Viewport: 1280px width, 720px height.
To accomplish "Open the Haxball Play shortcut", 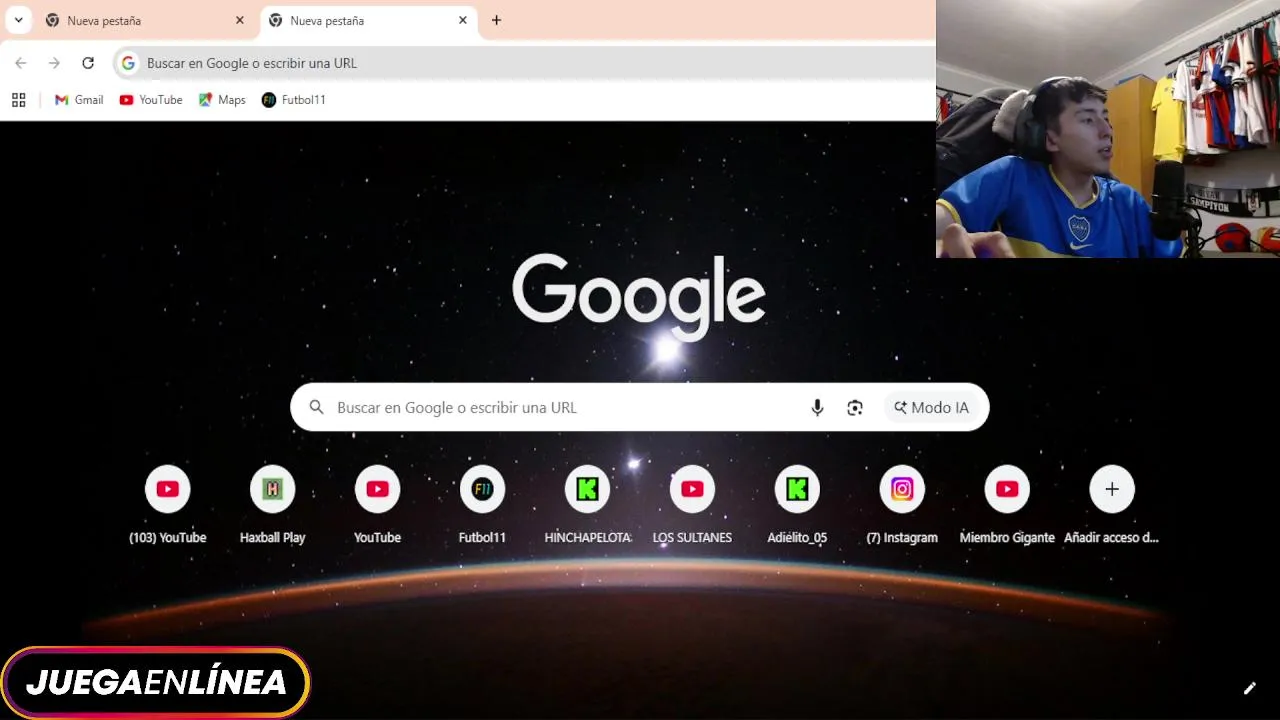I will tap(272, 505).
